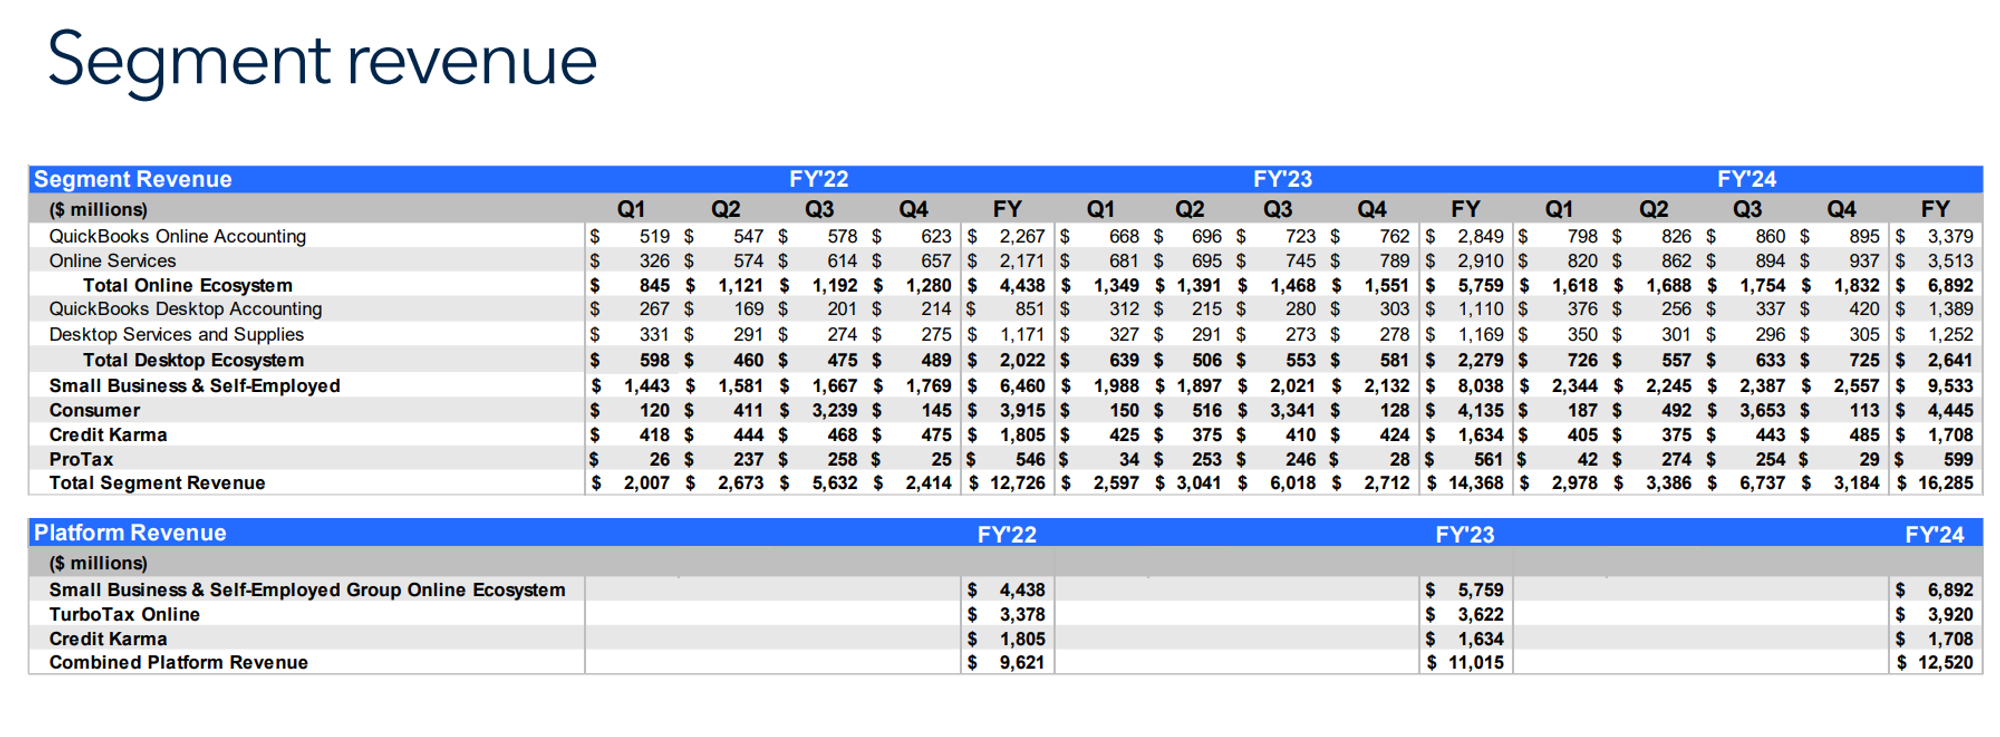The height and width of the screenshot is (737, 2000).
Task: Select Consumer Q3 FY'23 value 3,341
Action: coord(1293,410)
